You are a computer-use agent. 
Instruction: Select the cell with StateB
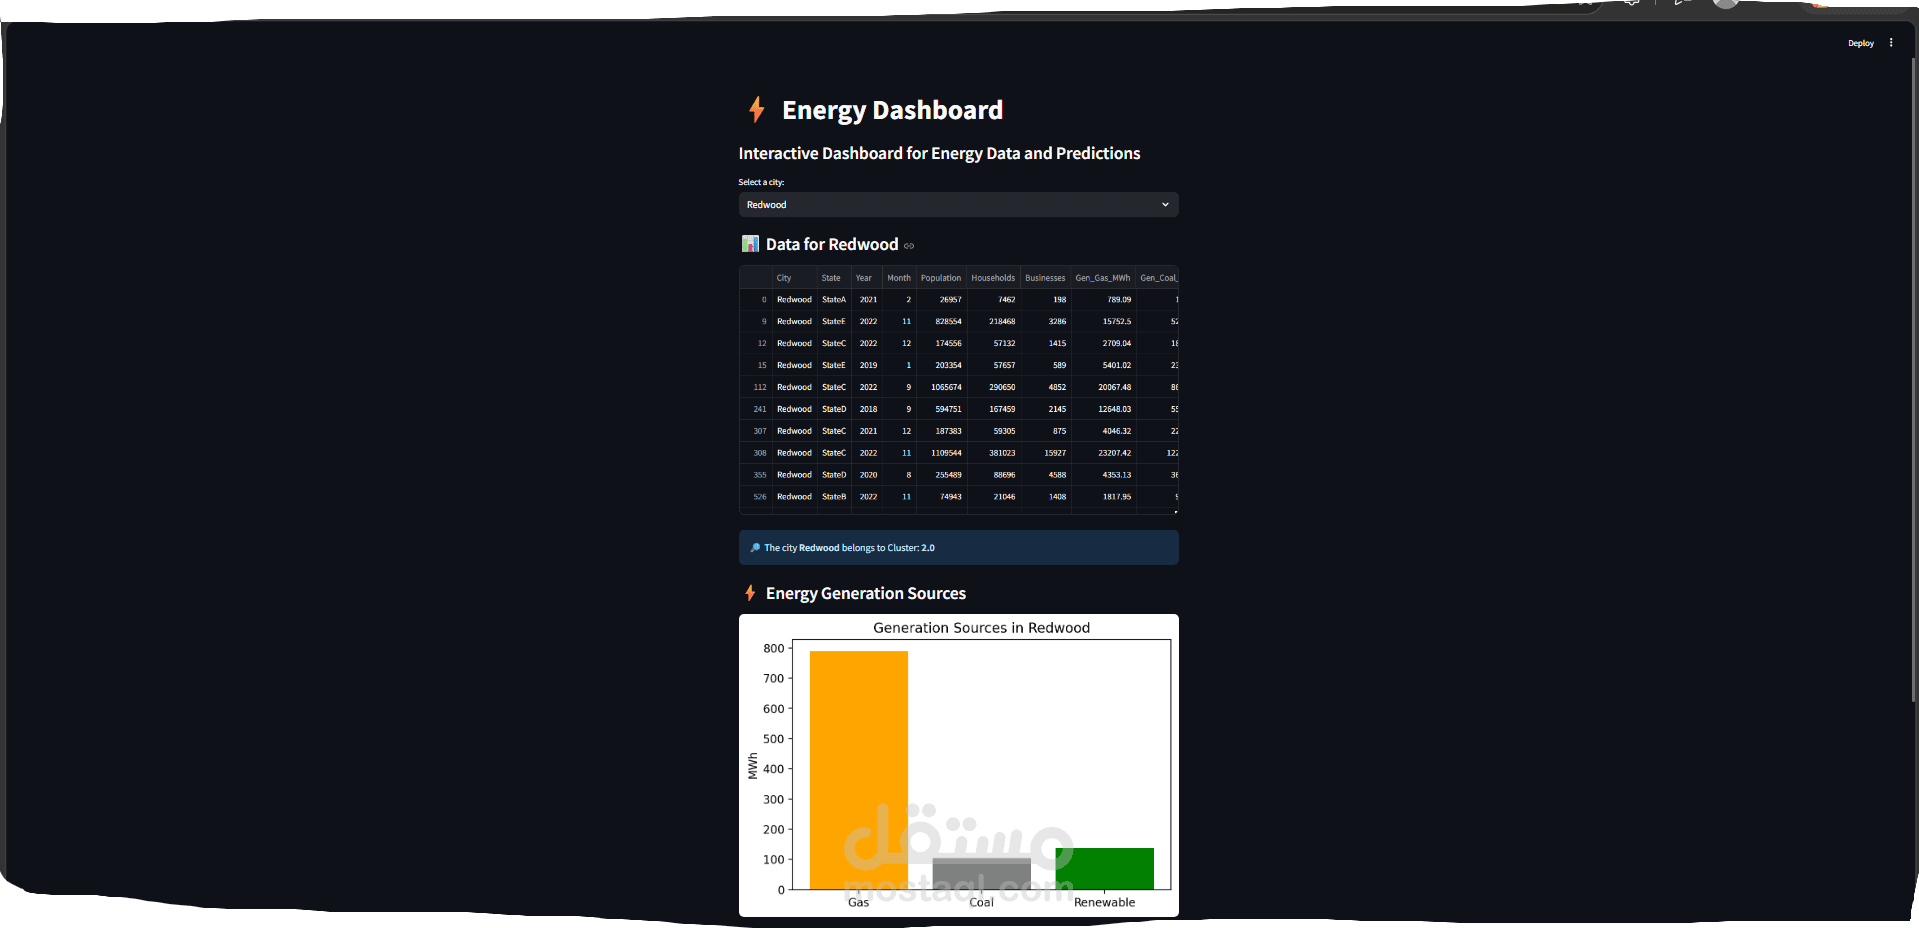(833, 497)
